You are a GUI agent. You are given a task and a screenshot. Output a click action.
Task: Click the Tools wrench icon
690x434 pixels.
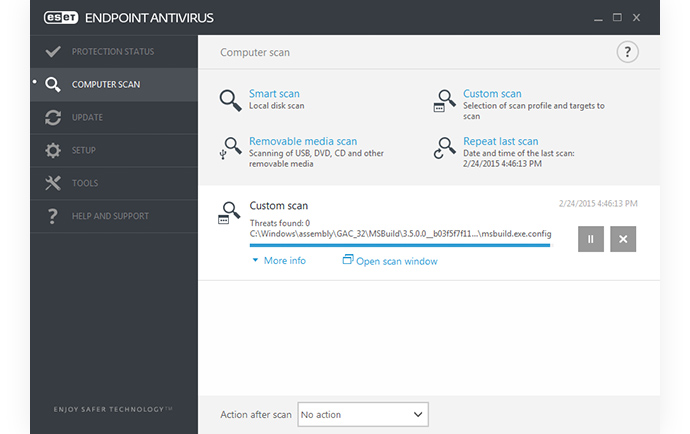coord(53,183)
